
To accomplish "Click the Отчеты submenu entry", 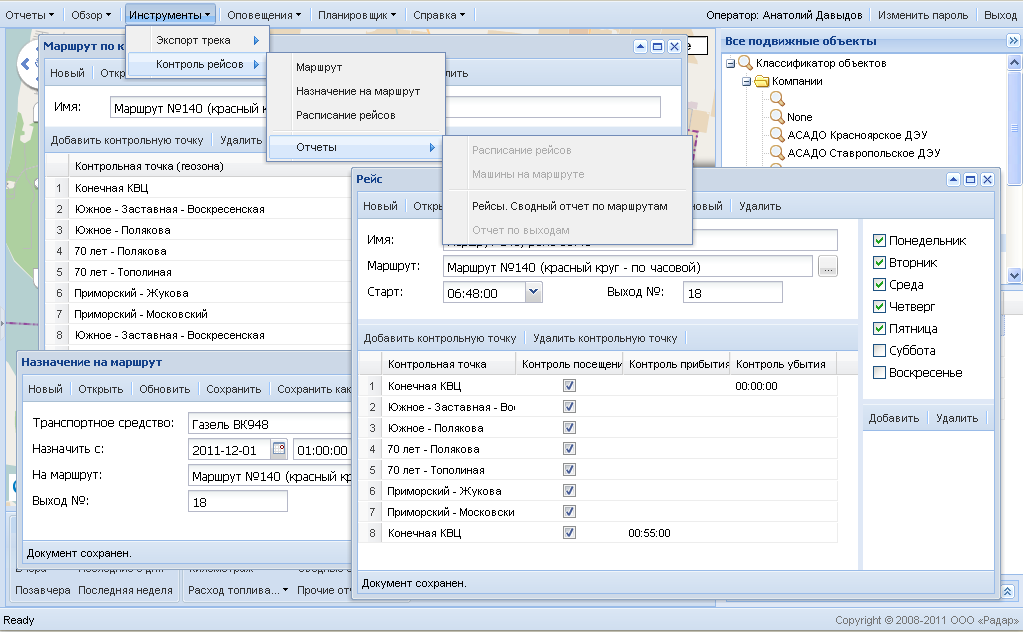I will click(356, 147).
